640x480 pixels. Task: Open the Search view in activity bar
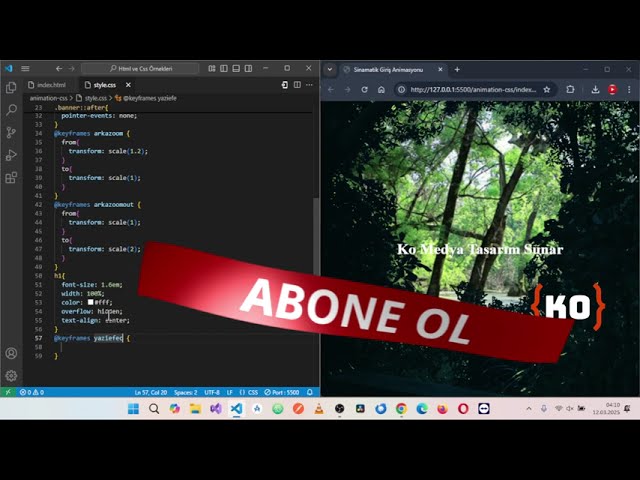pos(11,110)
